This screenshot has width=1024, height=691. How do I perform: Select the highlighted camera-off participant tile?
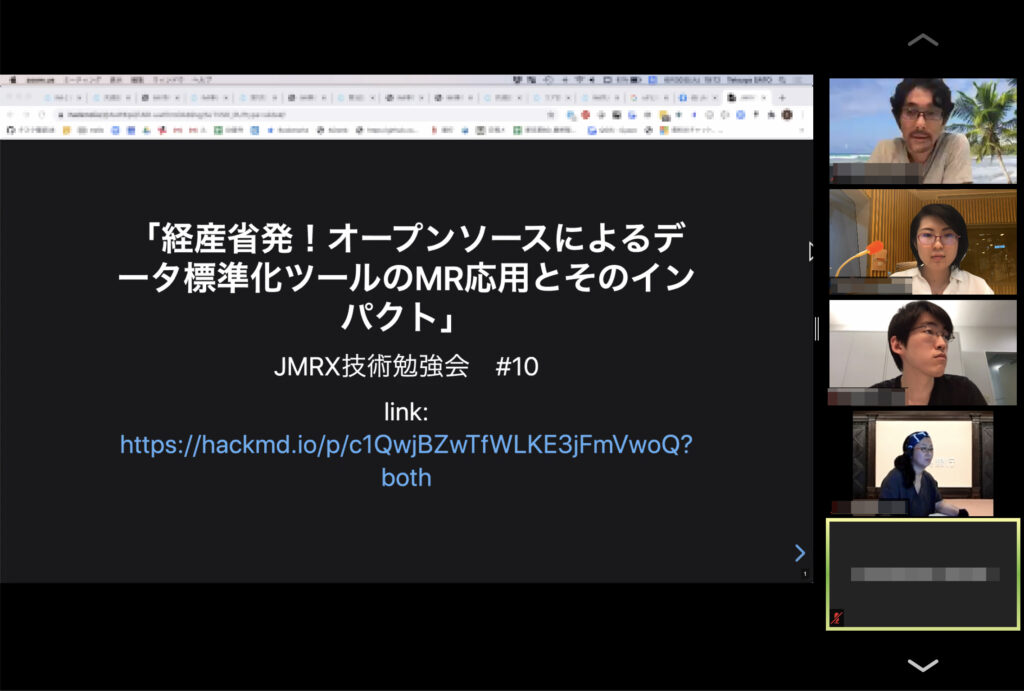pyautogui.click(x=923, y=574)
